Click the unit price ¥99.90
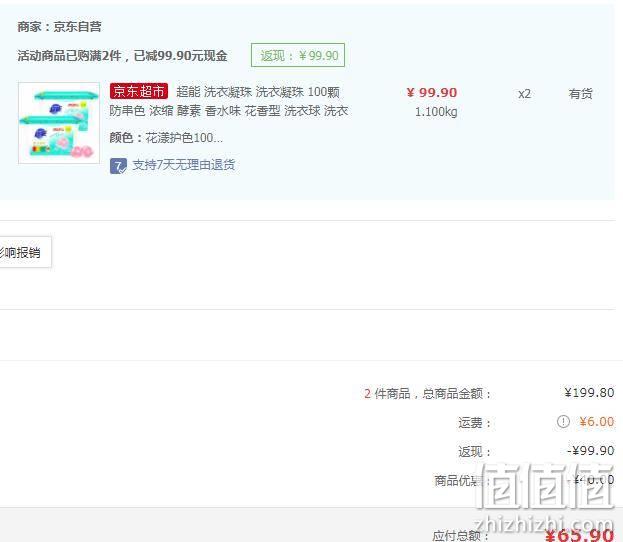The height and width of the screenshot is (542, 623). coord(432,93)
